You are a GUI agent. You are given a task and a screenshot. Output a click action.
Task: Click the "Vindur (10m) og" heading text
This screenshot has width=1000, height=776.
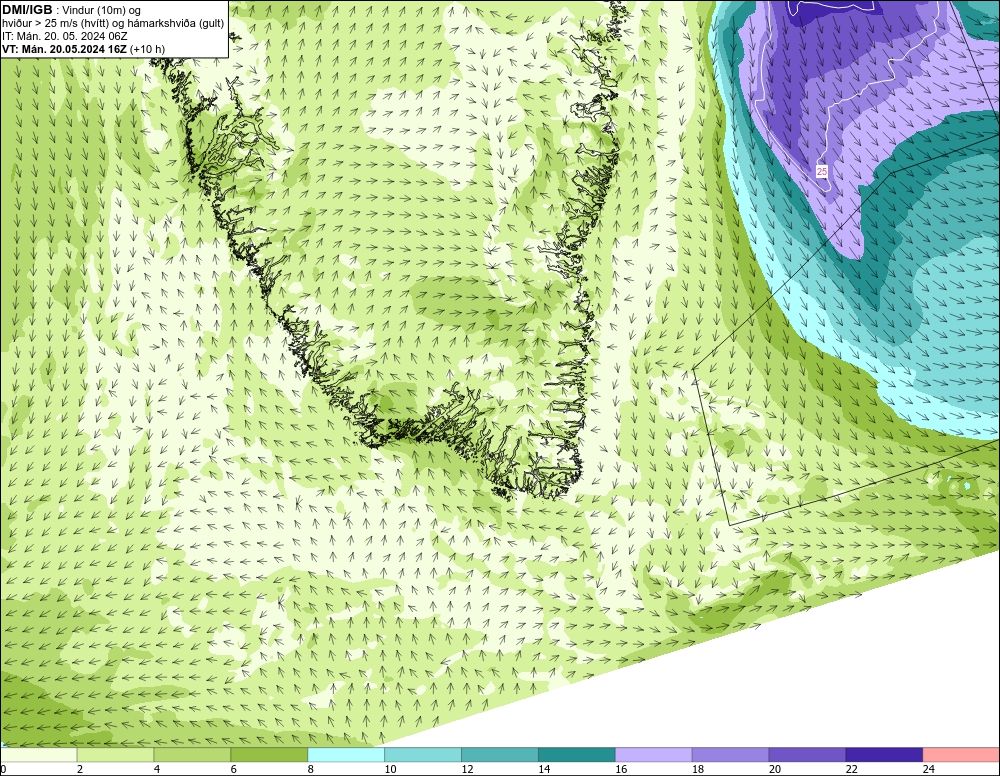click(101, 10)
